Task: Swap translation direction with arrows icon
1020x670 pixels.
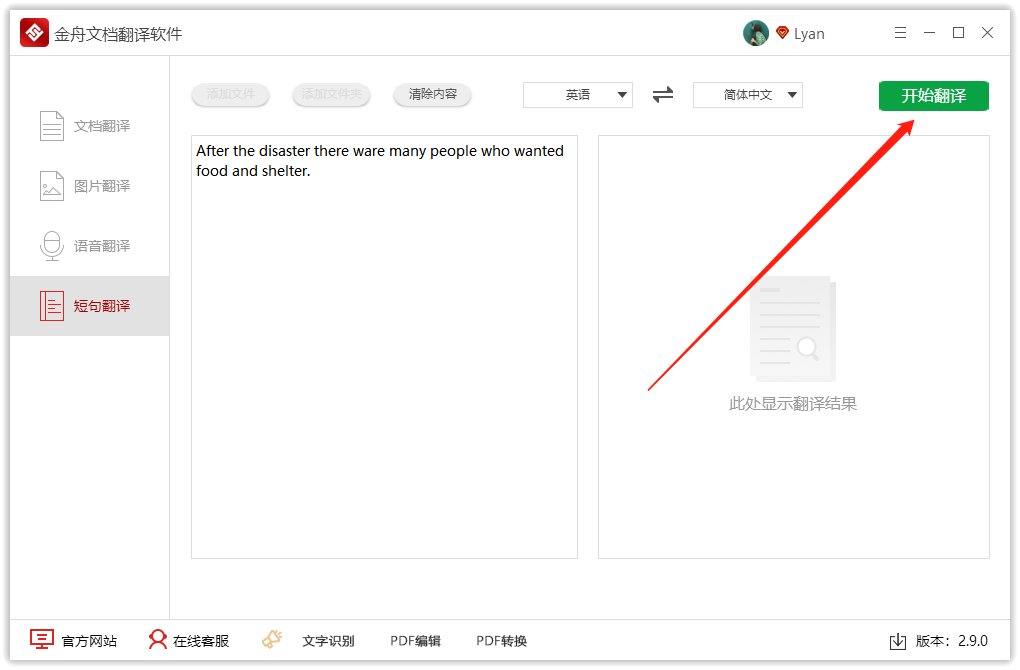Action: [662, 94]
